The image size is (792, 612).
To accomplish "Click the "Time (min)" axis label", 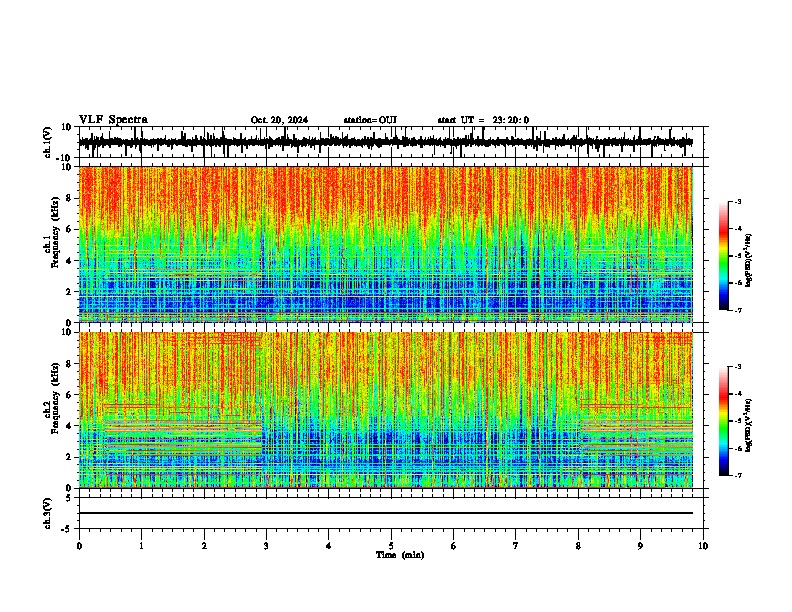I will pyautogui.click(x=400, y=555).
